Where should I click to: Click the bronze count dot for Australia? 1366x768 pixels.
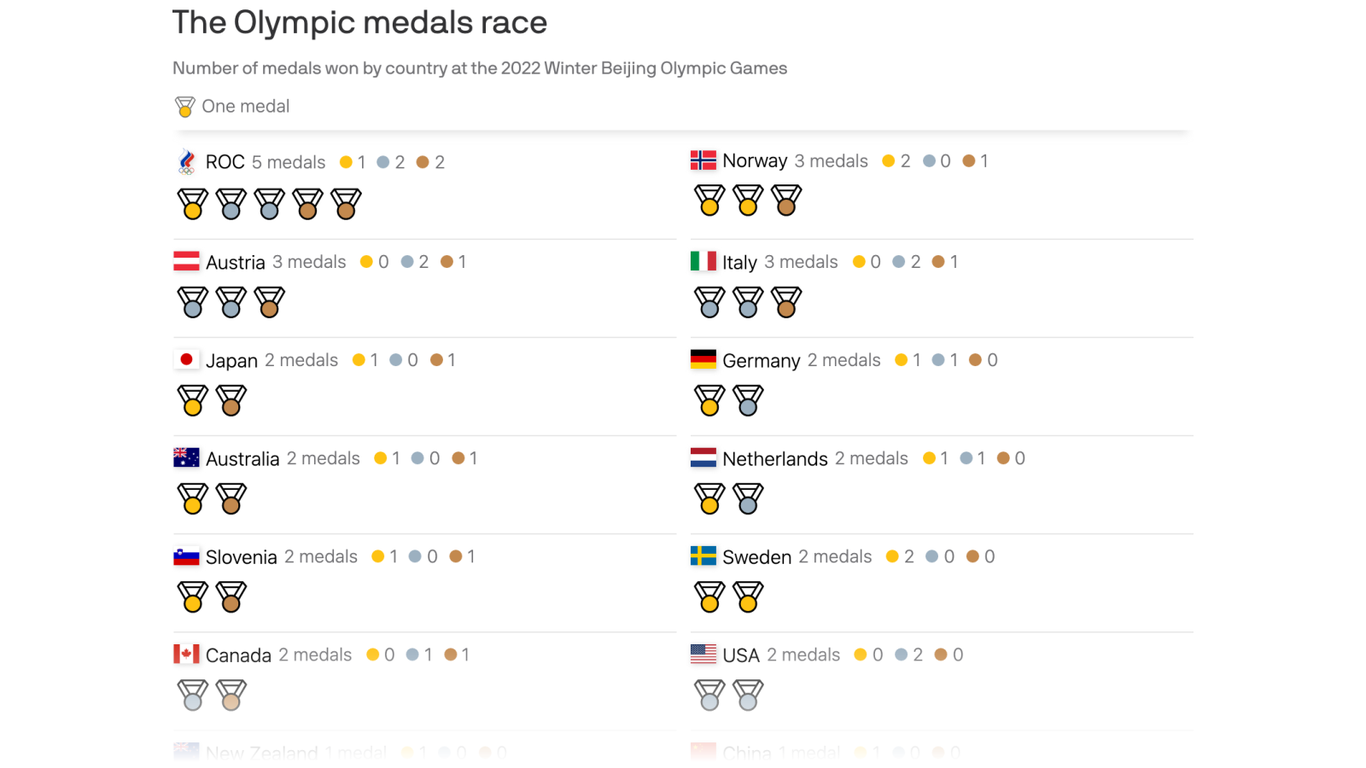point(458,458)
